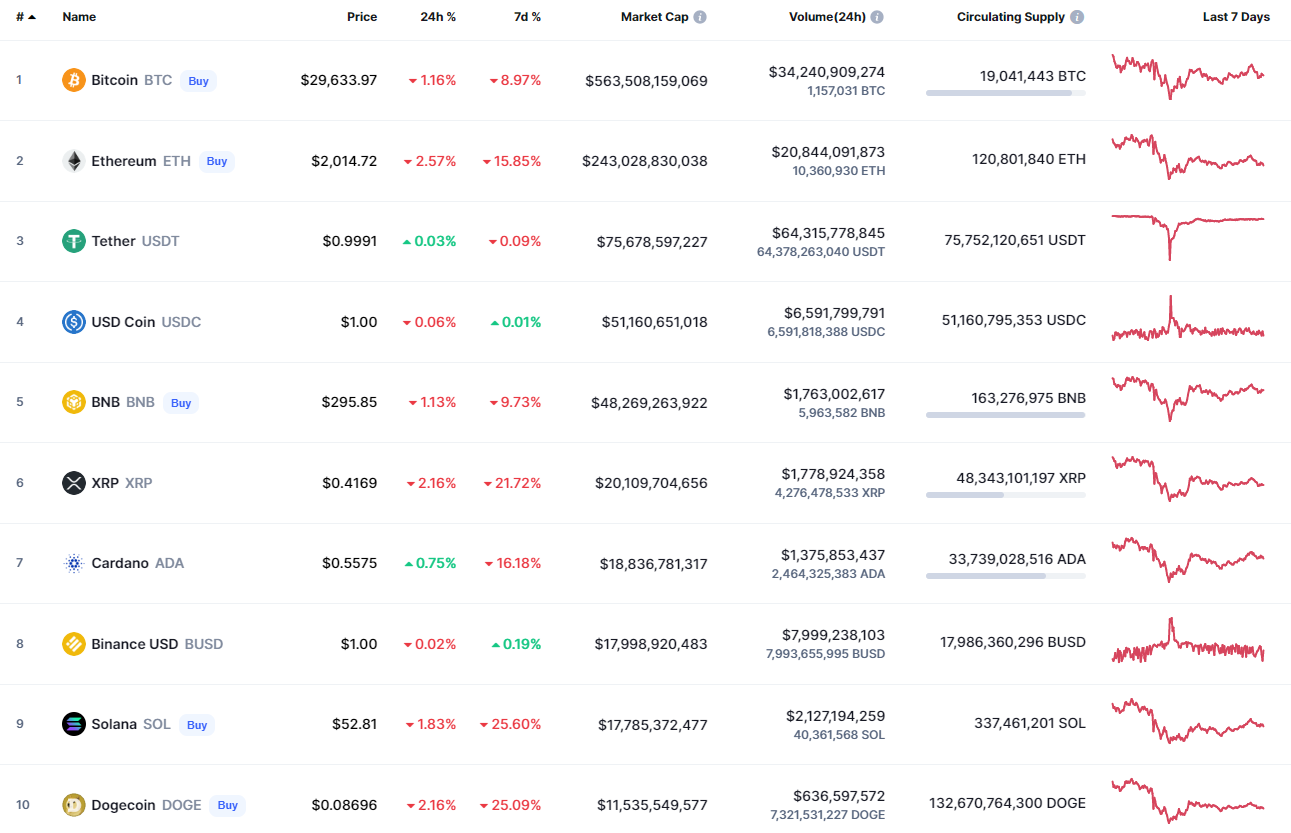Click the Bitcoin orange logo icon
This screenshot has height=833, width=1291.
[x=74, y=80]
